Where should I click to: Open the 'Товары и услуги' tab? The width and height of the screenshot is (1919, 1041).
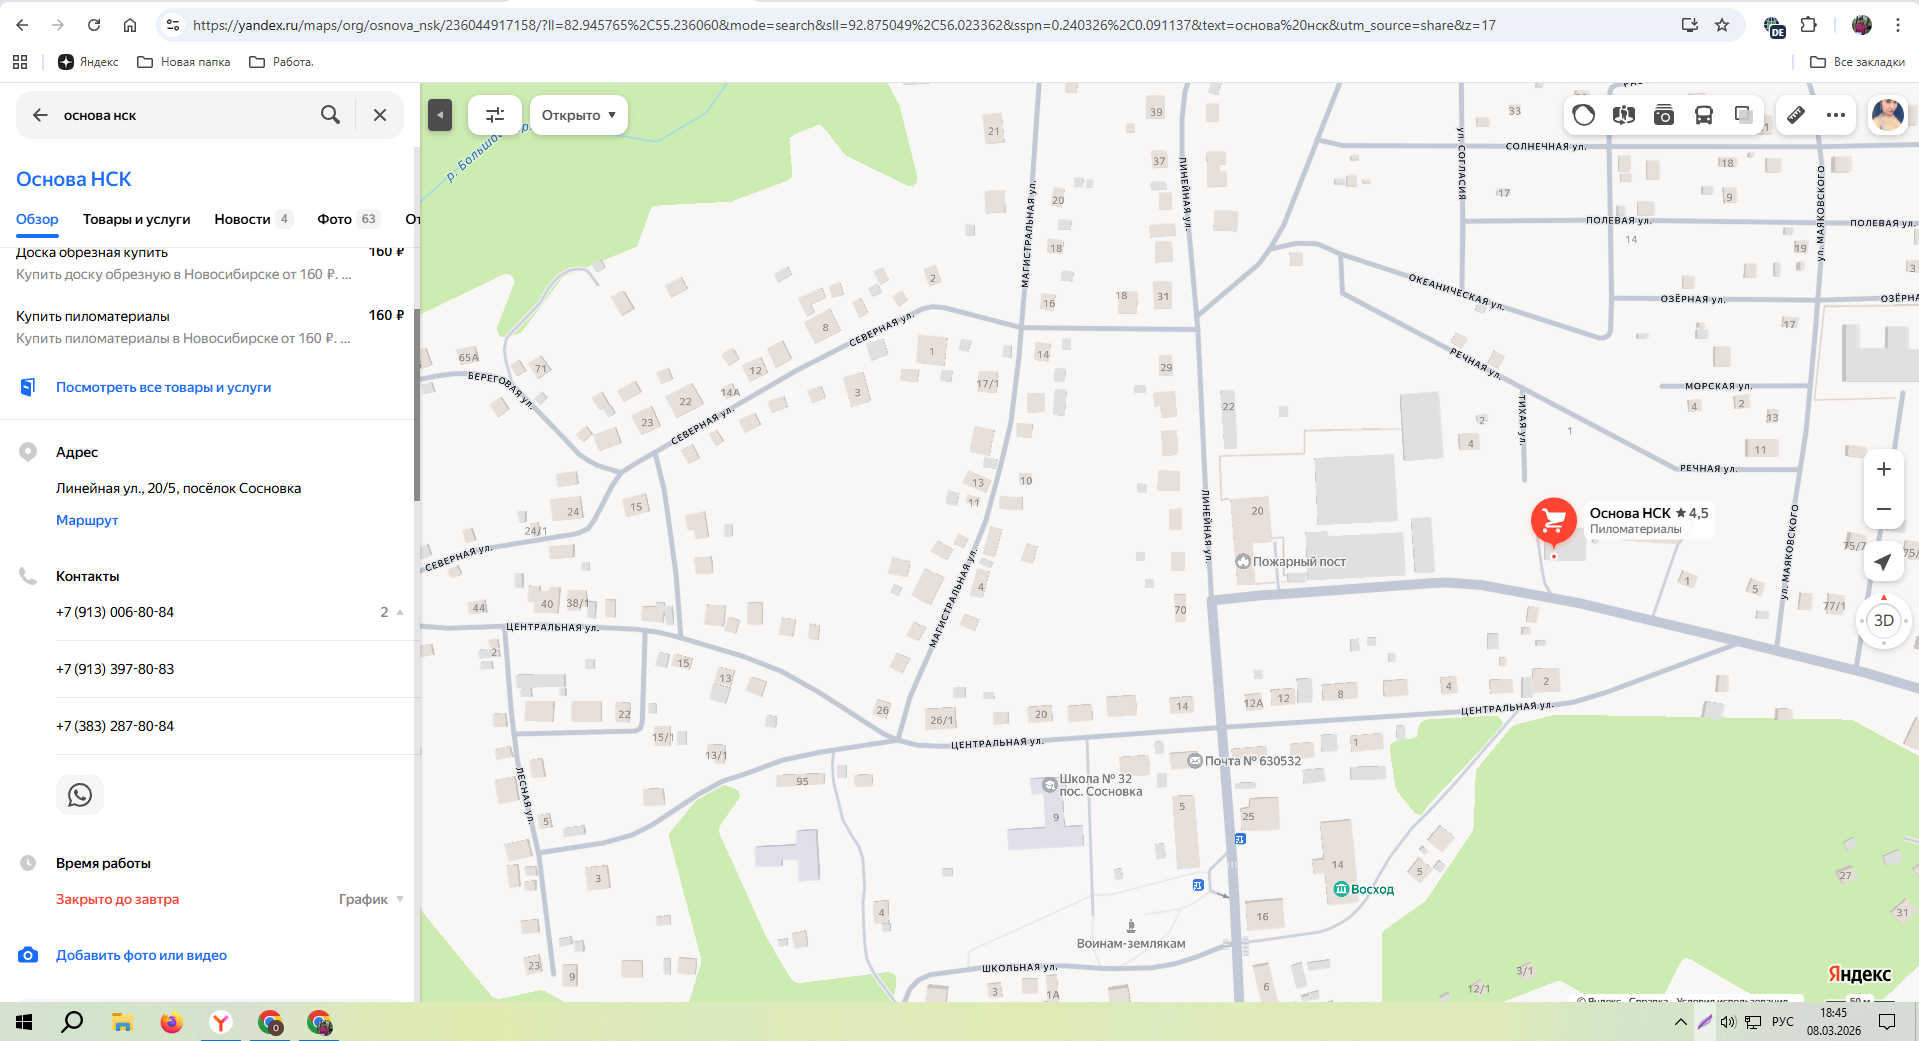136,219
